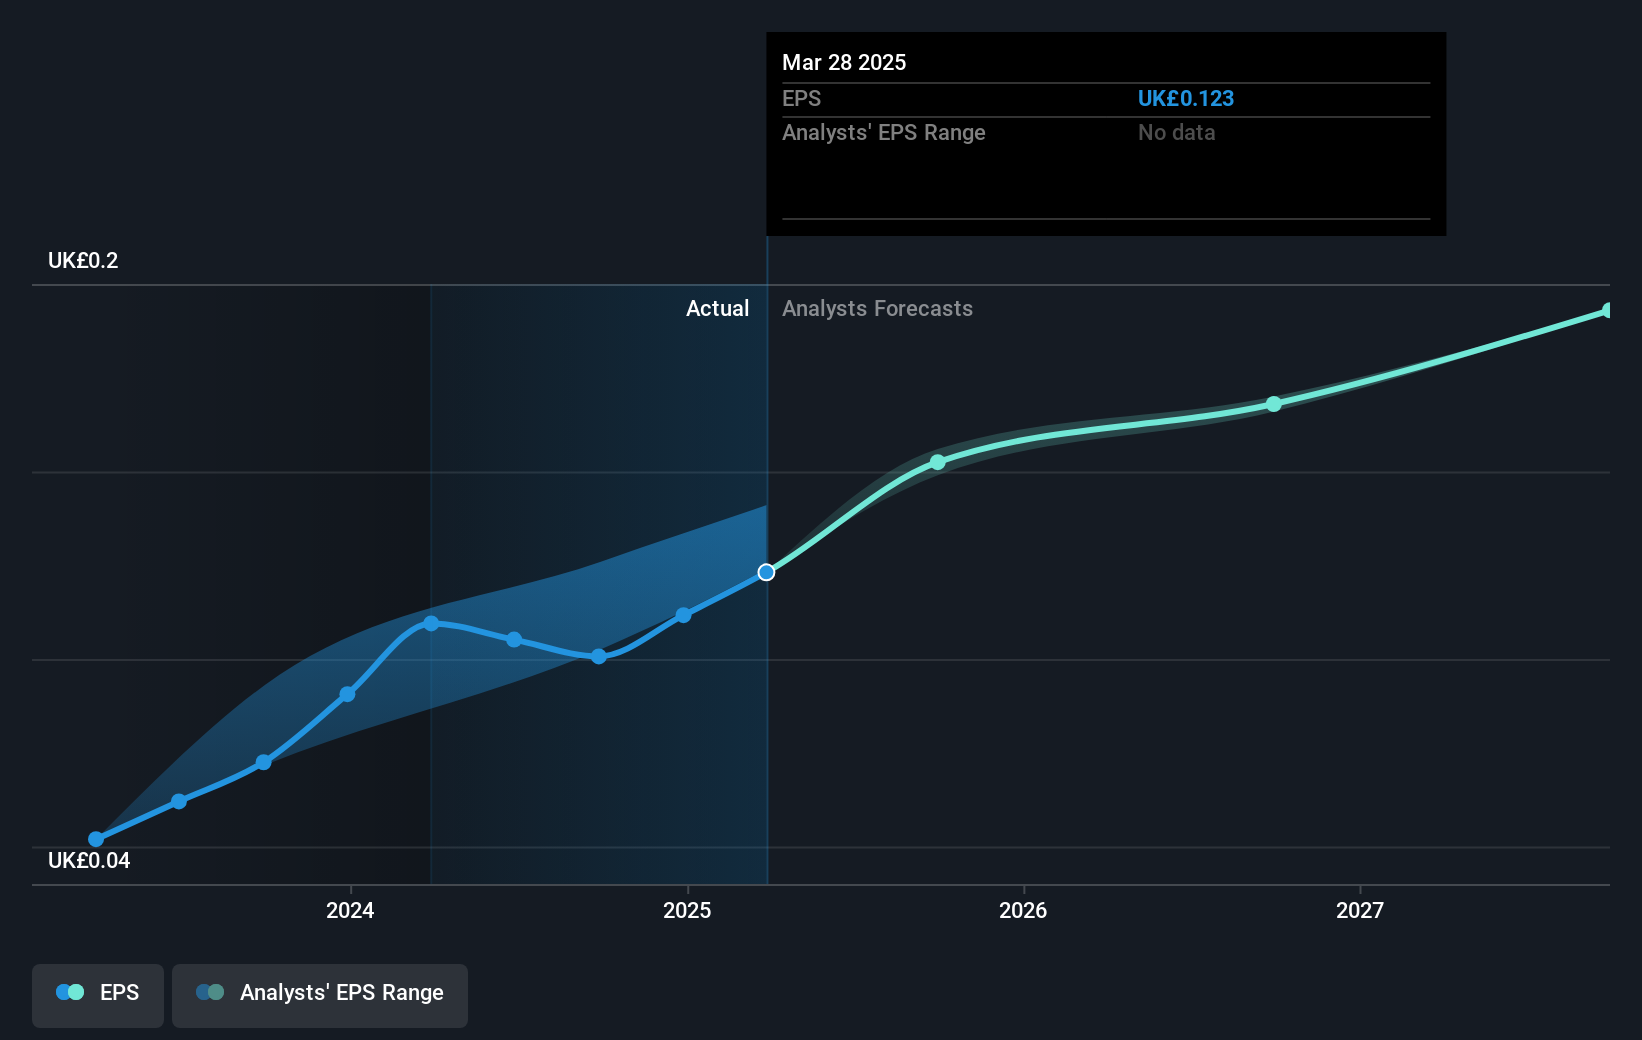The image size is (1642, 1040).
Task: Click the second EPS data point in mid-2023
Action: click(179, 801)
